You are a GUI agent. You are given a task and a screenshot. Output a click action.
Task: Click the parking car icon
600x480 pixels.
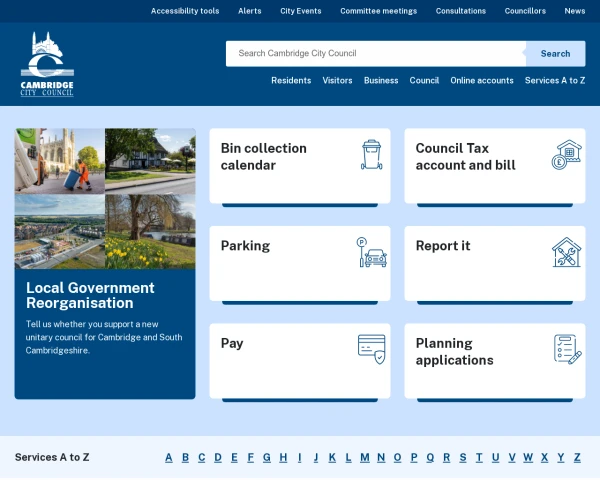pyautogui.click(x=372, y=252)
